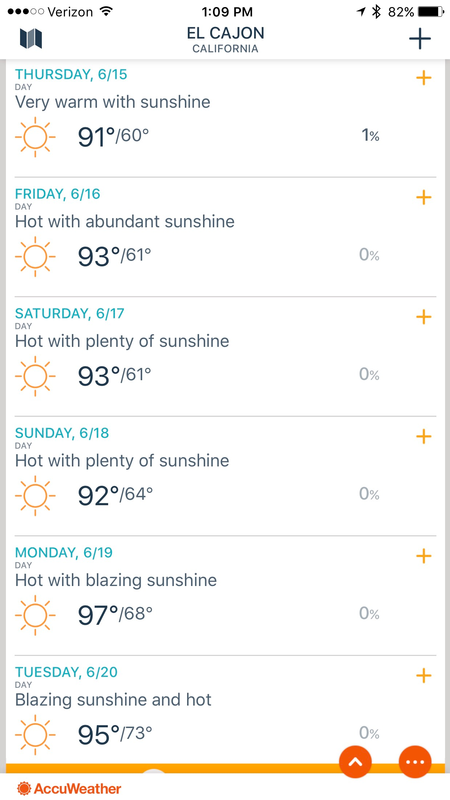Expand Sunday 6/18 forecast details

(x=423, y=436)
